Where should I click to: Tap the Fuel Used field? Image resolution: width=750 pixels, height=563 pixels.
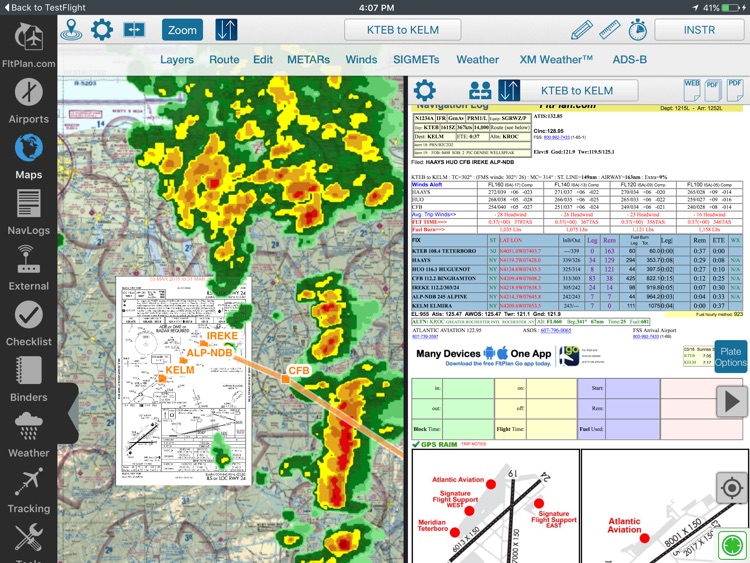[x=633, y=429]
